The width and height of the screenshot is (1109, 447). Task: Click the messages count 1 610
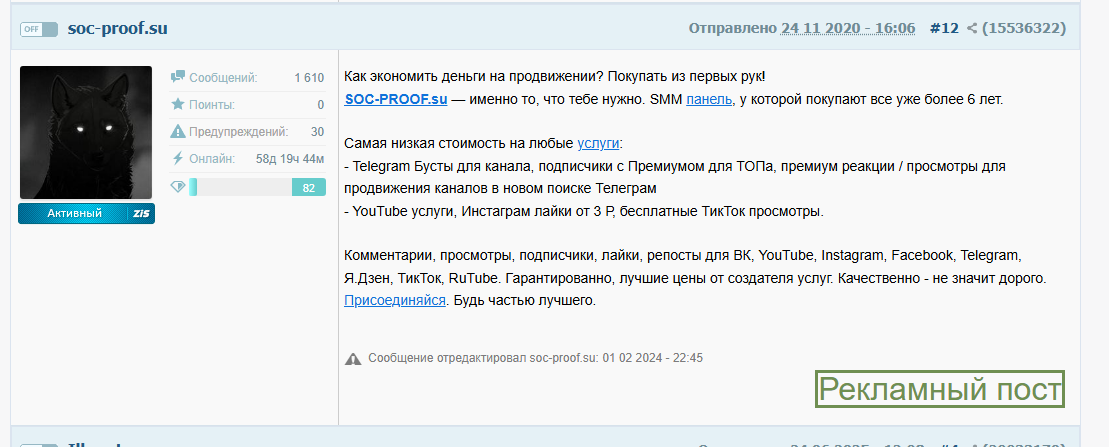[309, 78]
